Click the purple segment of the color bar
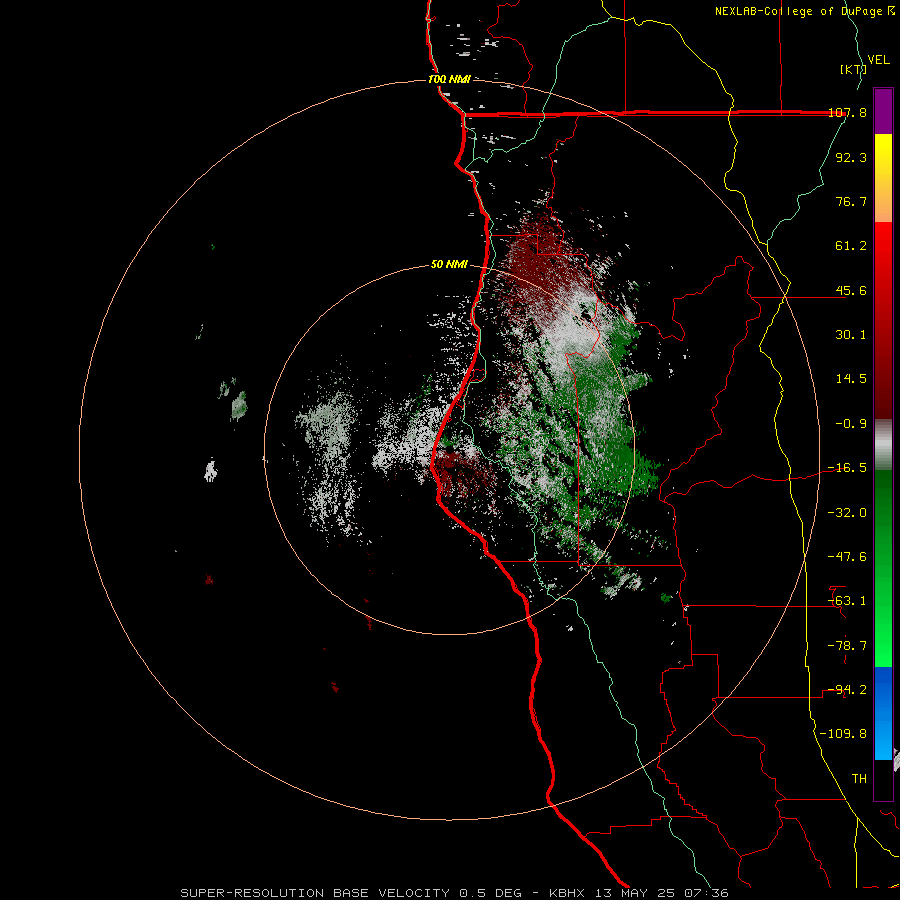The height and width of the screenshot is (900, 900). [x=883, y=111]
